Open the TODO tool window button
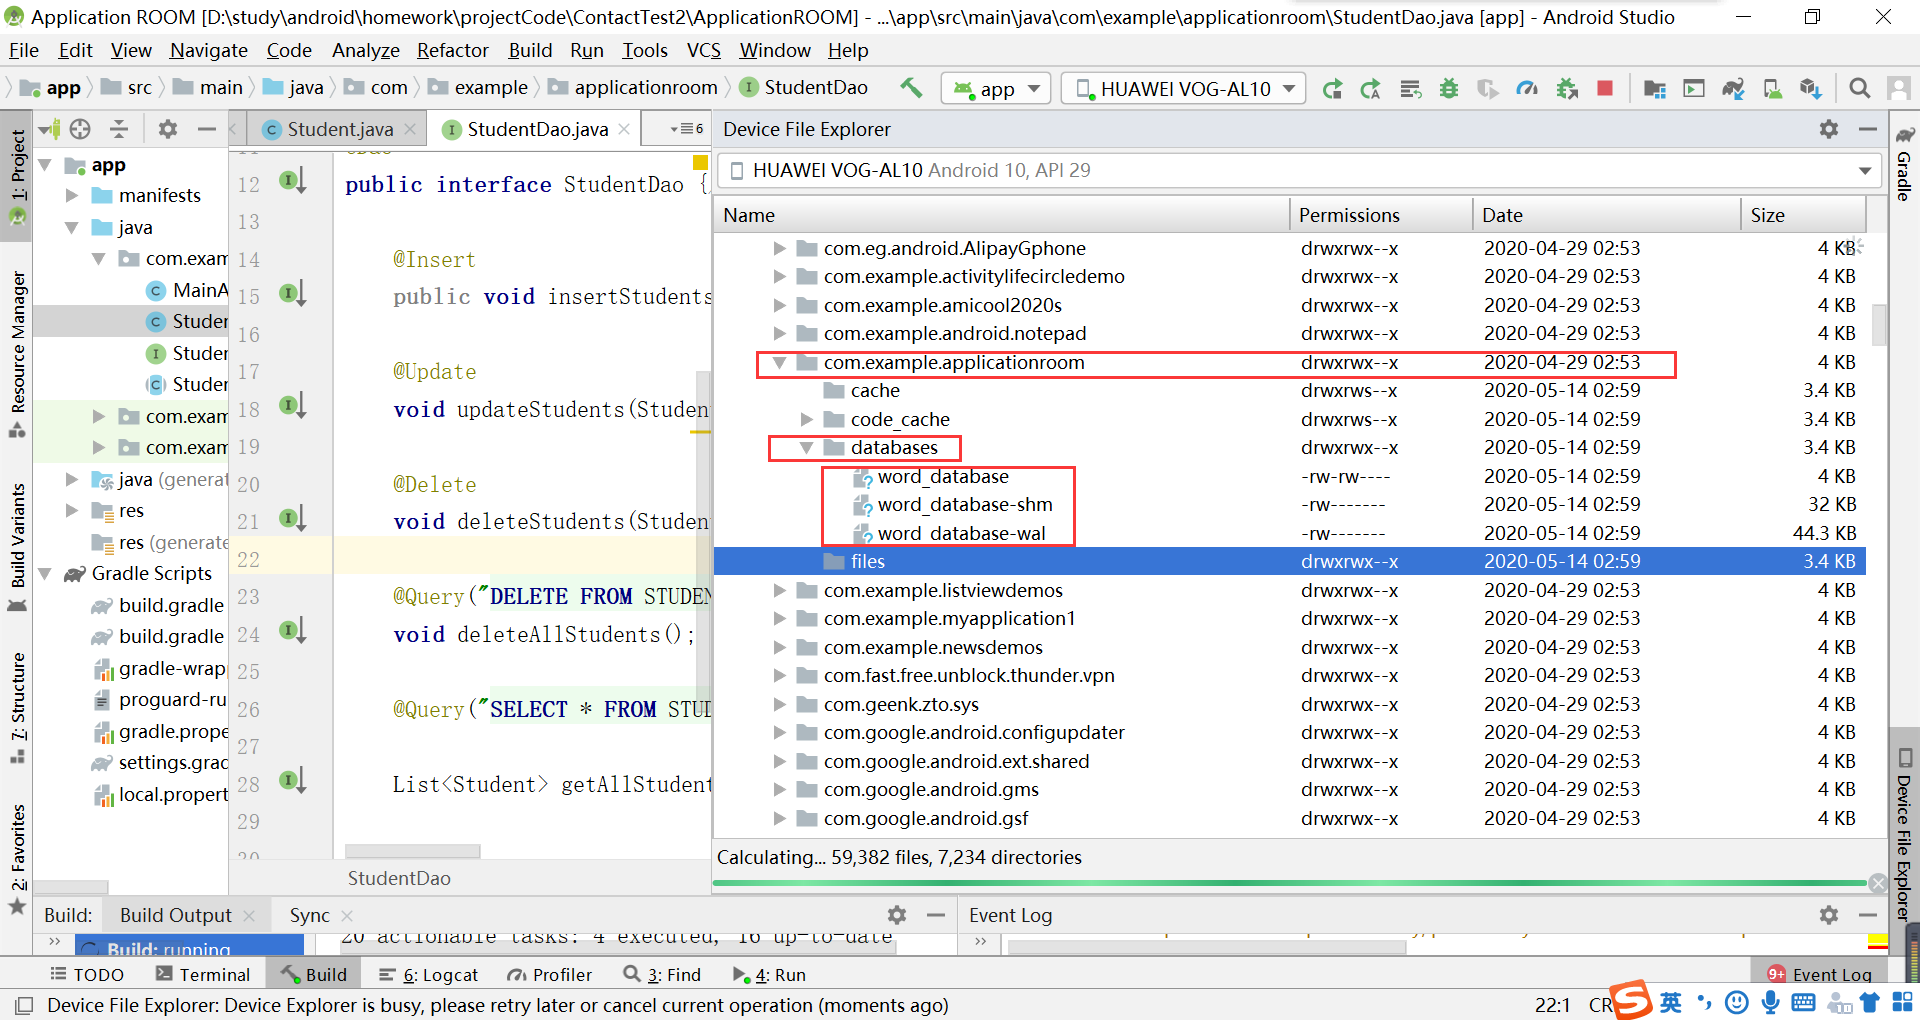Screen dimensions: 1920x1020 87,975
